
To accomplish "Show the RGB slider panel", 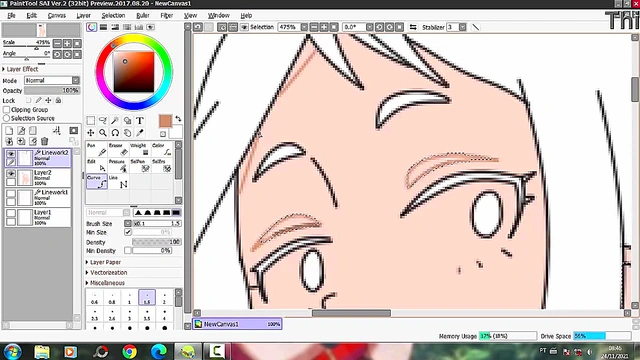I will (103, 27).
